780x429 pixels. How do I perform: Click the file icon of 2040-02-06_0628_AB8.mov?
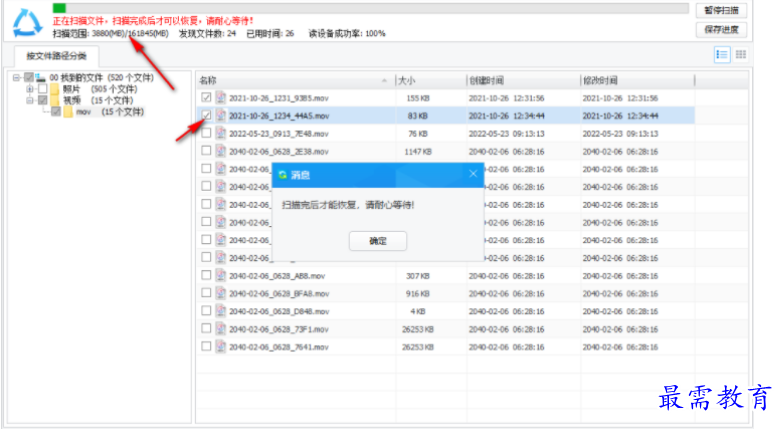(221, 276)
